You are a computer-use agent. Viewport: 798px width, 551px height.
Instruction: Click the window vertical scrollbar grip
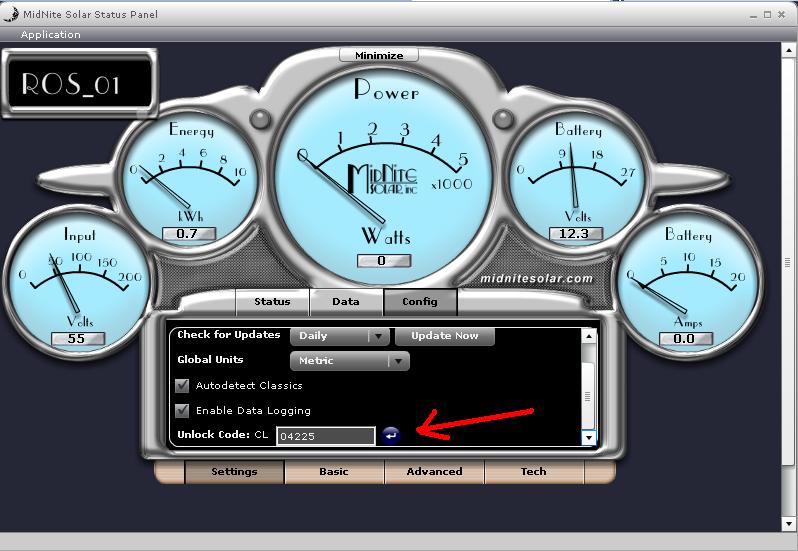coord(788,263)
